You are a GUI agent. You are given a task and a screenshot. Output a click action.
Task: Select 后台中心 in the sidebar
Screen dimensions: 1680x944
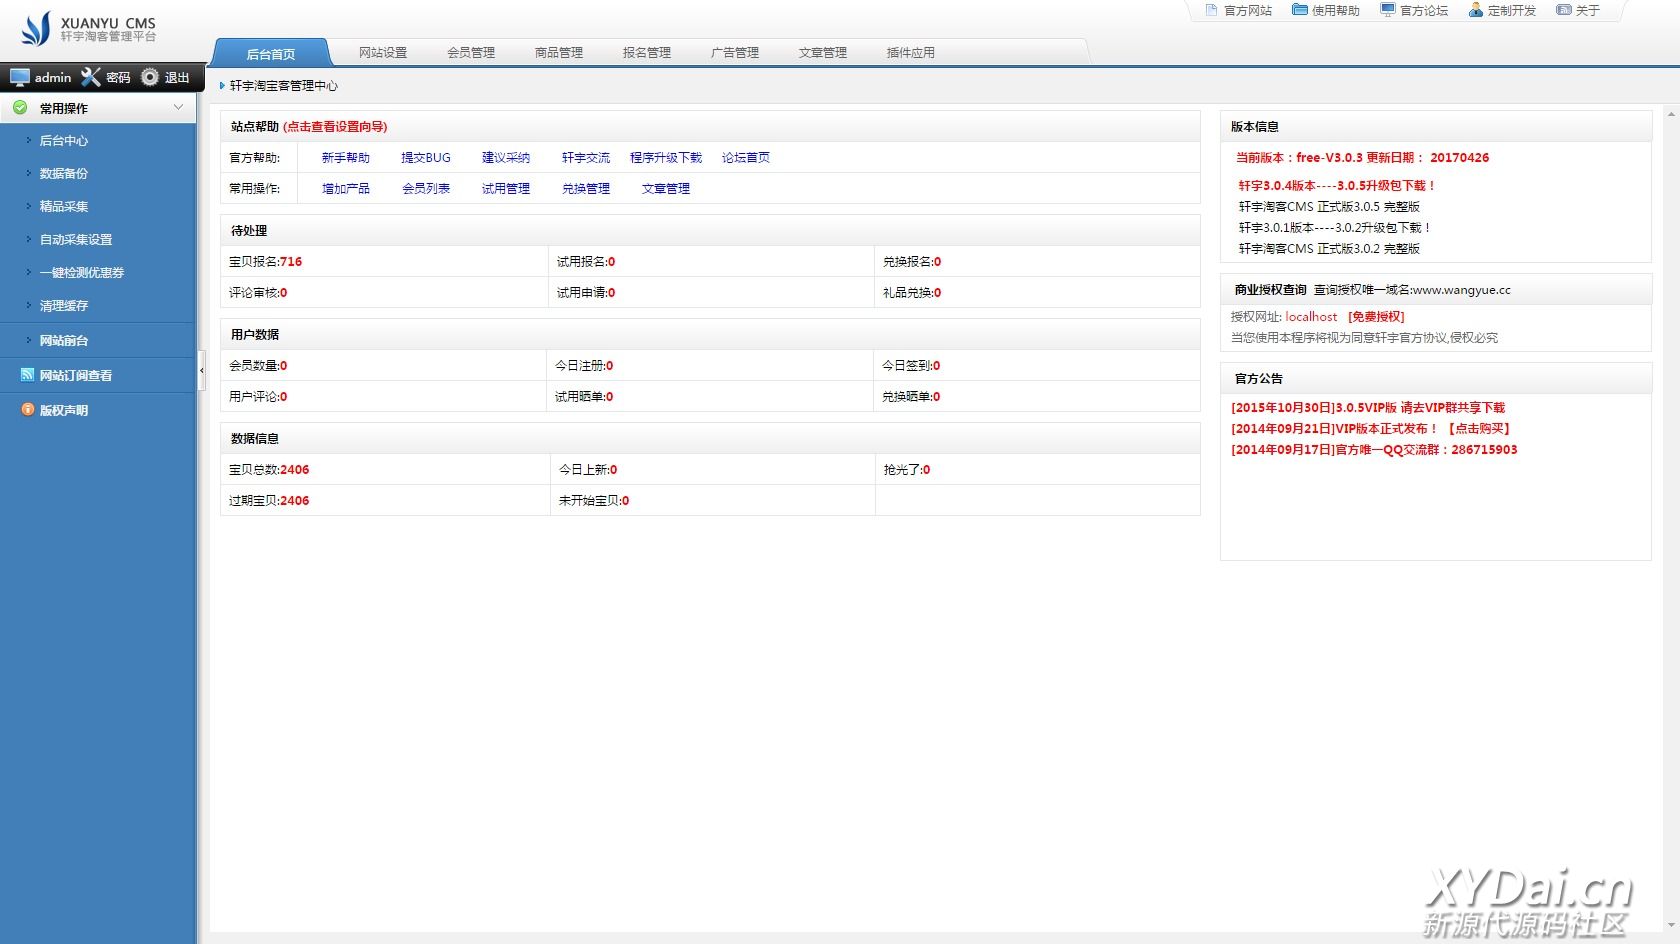pyautogui.click(x=64, y=141)
